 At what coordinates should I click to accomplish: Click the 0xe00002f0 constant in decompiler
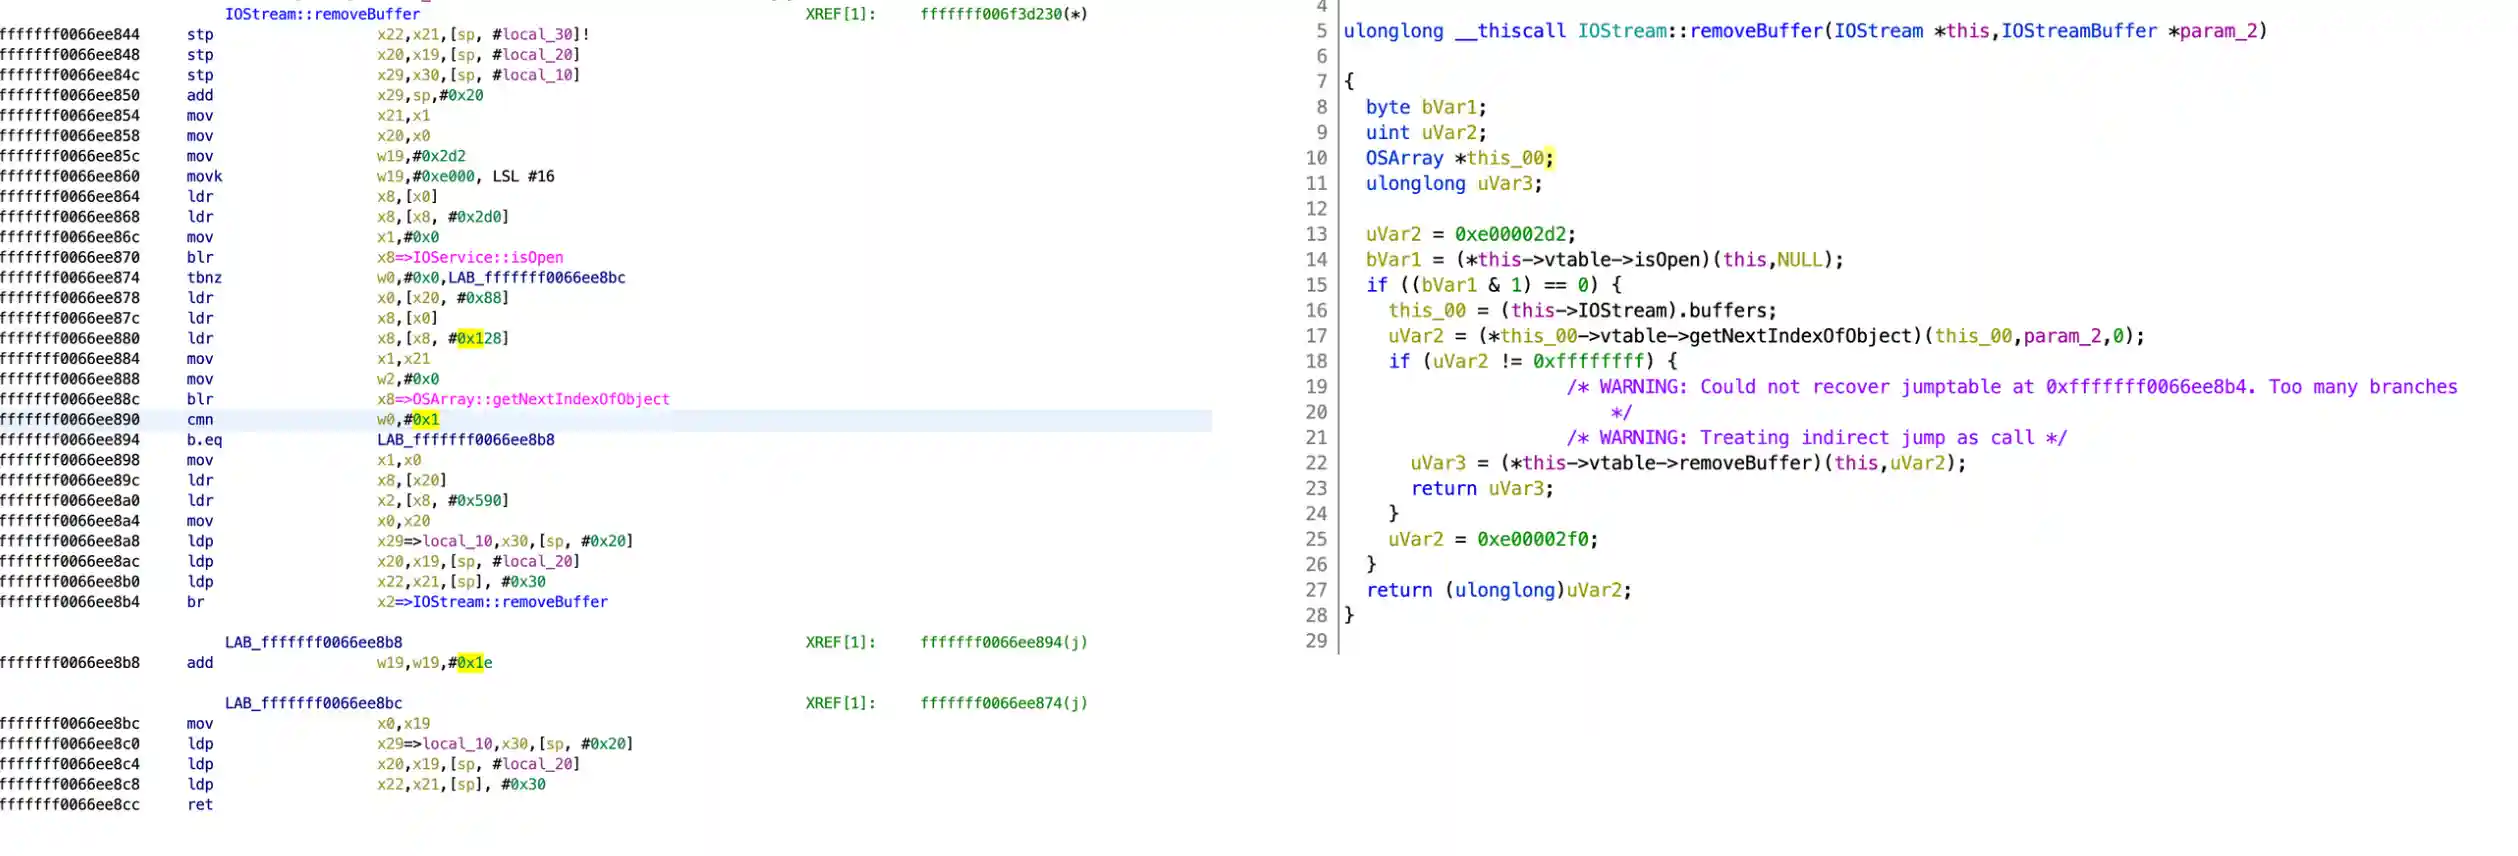pyautogui.click(x=1537, y=539)
